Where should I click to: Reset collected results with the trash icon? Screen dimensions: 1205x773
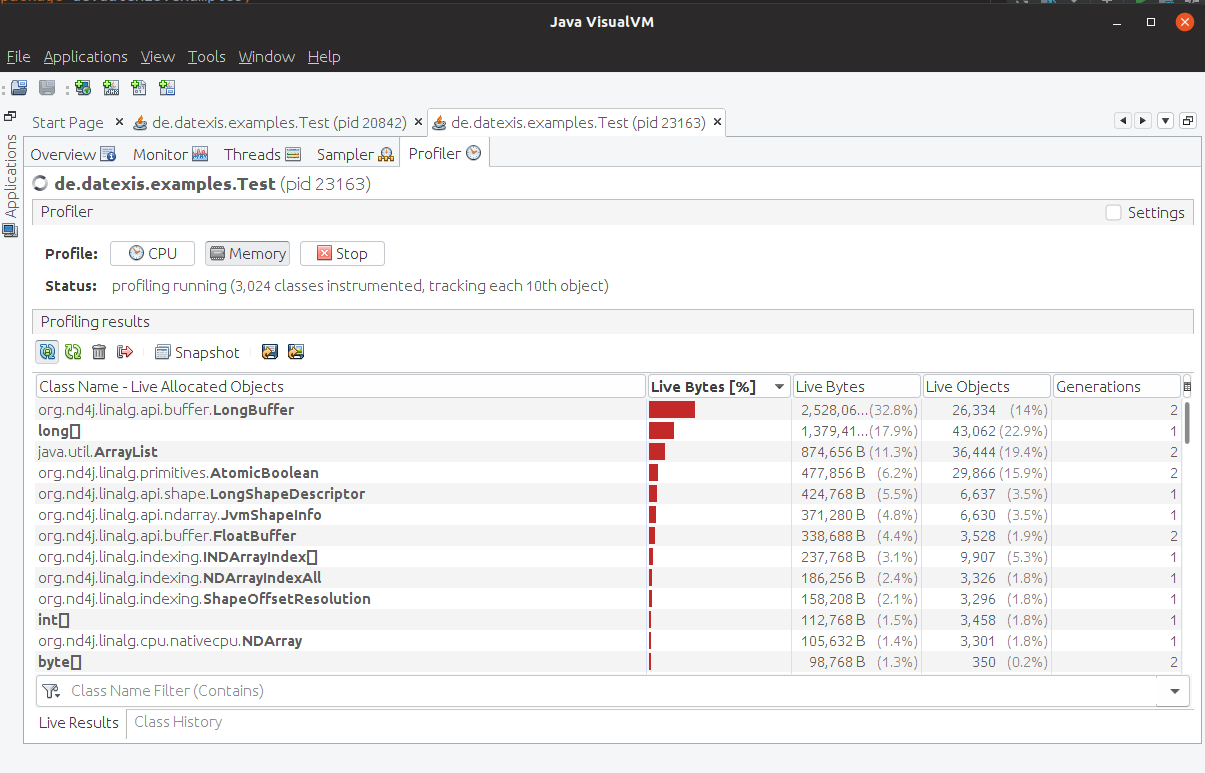[97, 351]
